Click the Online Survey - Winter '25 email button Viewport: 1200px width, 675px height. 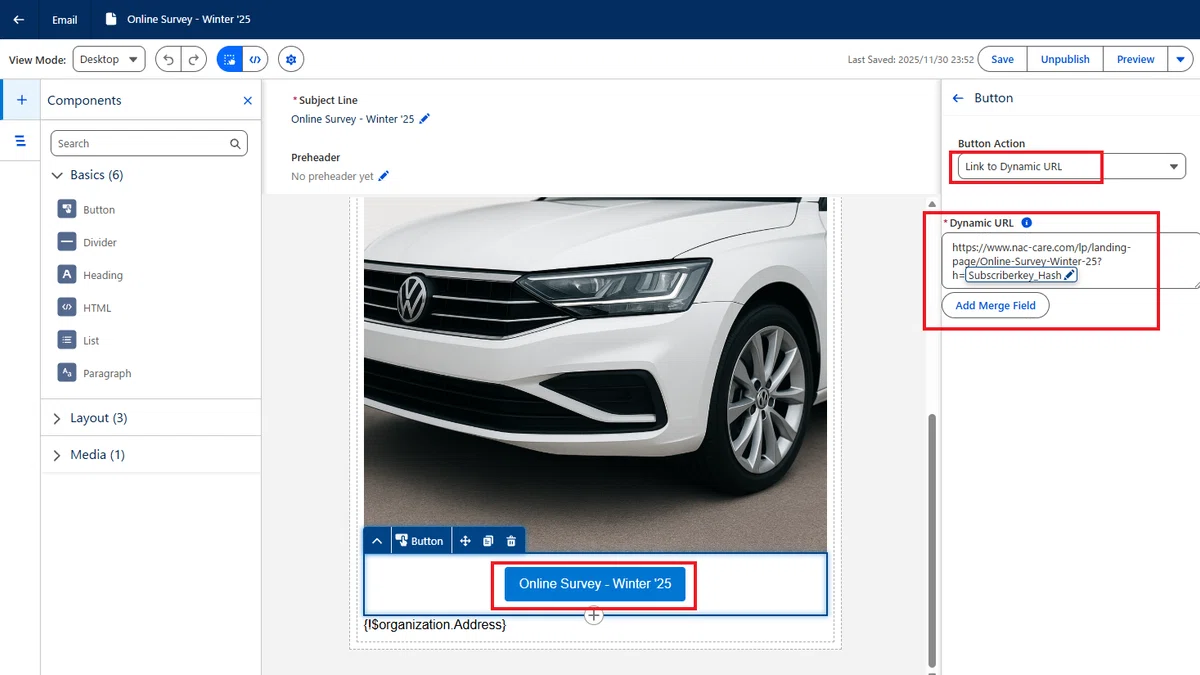click(595, 583)
